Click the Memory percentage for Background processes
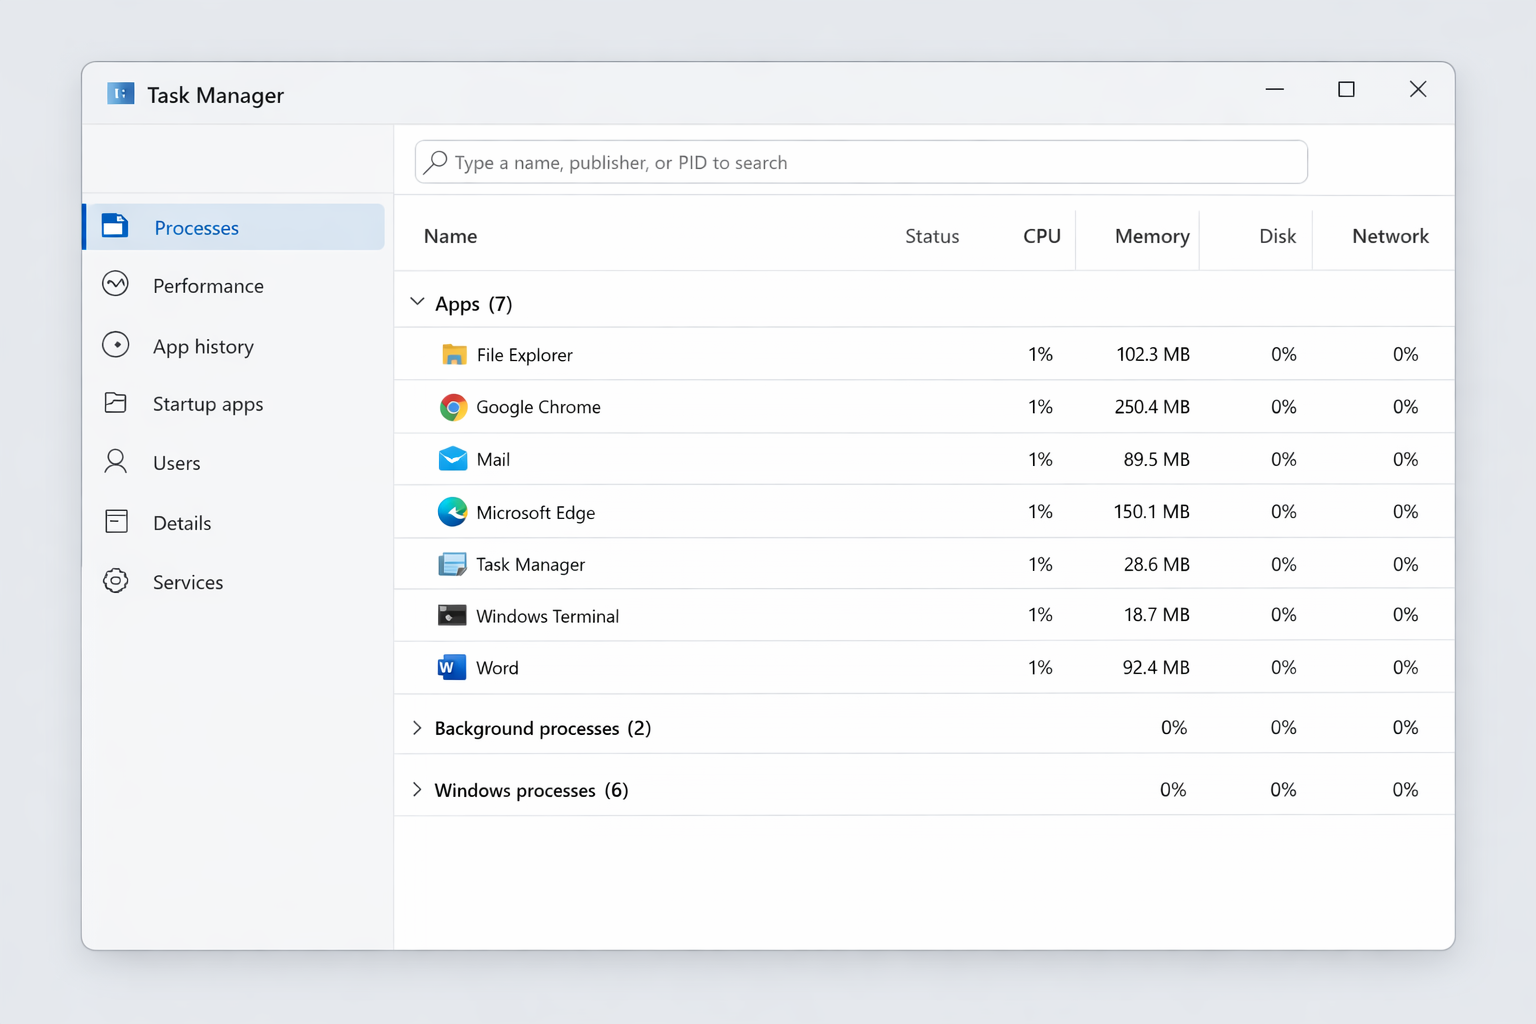Screen dimensions: 1536x1024 tap(1174, 727)
